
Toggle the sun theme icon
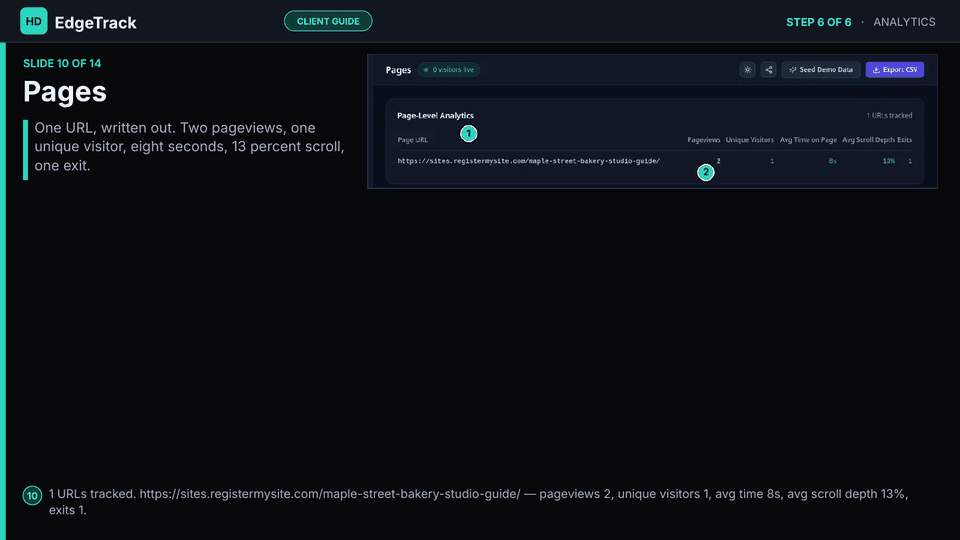click(x=747, y=70)
